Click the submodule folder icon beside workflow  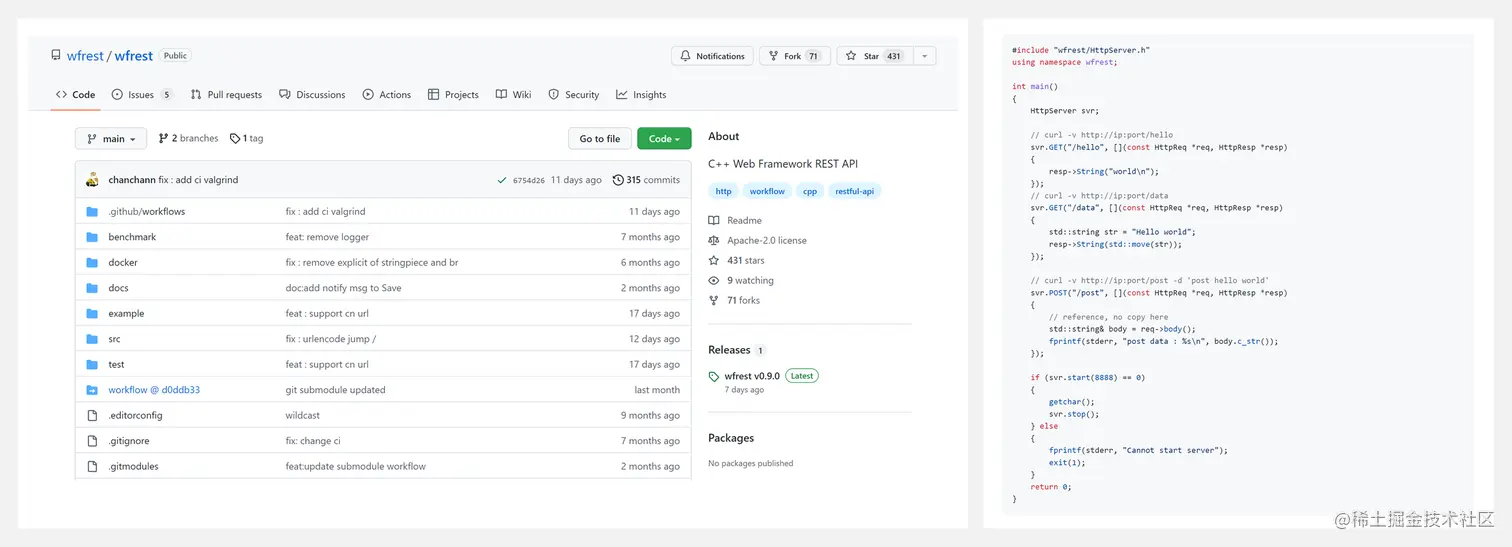click(92, 390)
